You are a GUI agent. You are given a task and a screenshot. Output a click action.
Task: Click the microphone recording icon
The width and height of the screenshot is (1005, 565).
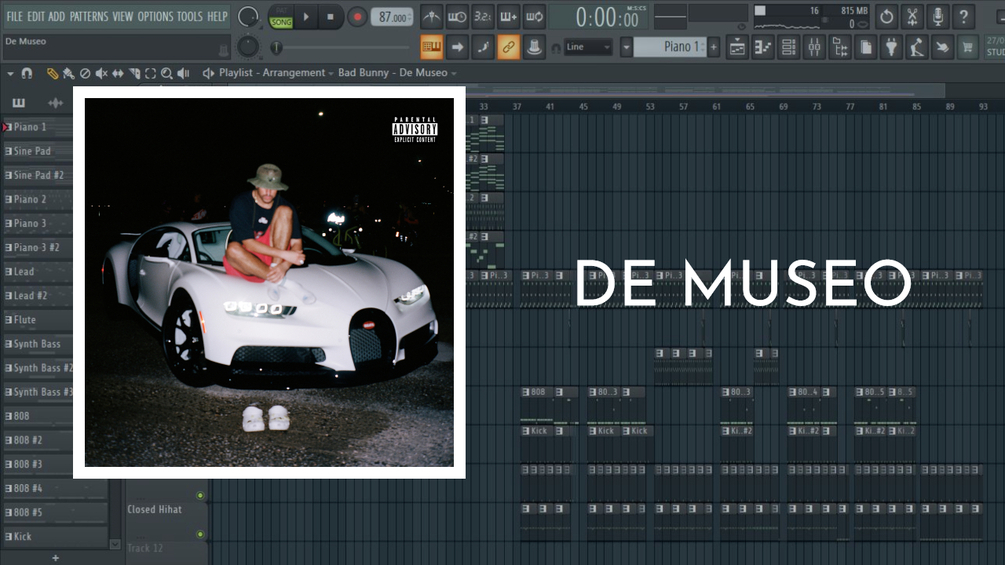(x=938, y=17)
